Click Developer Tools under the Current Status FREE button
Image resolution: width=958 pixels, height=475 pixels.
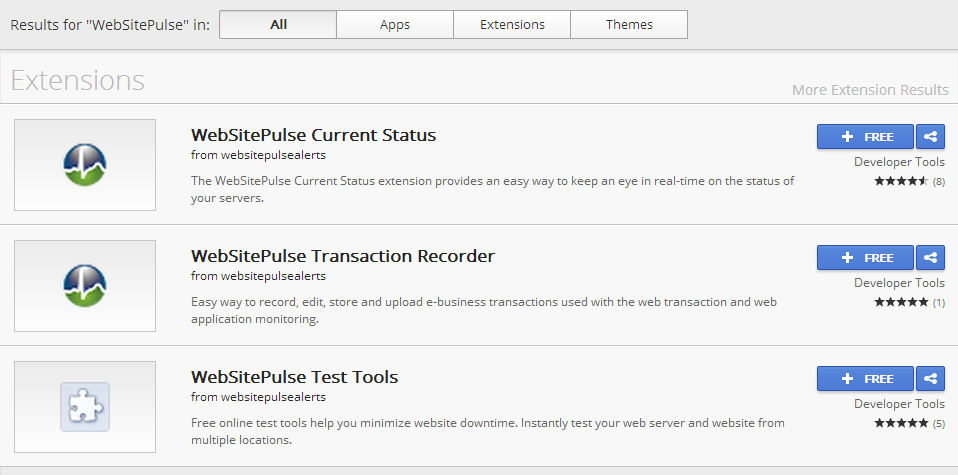[x=899, y=162]
